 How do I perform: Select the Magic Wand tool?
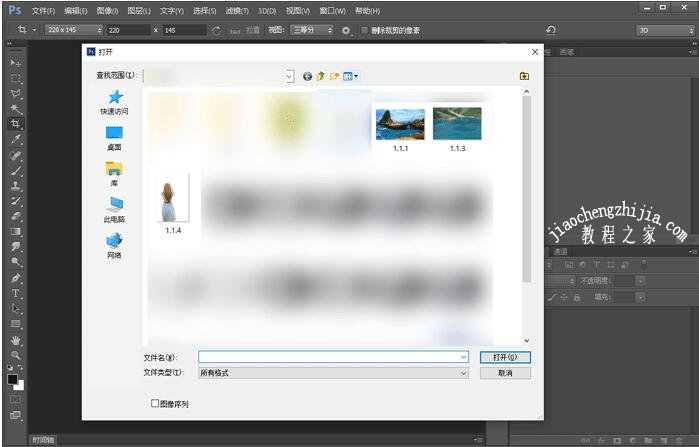(15, 108)
